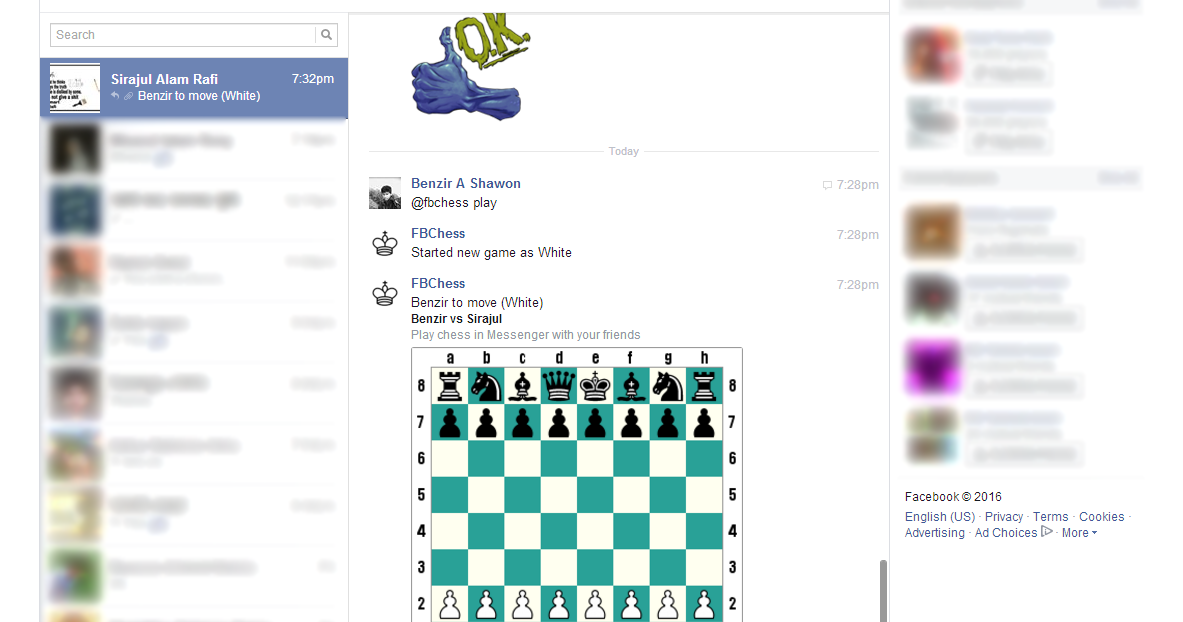Screen dimensions: 1183x622
Task: Select black king on e8
Action: tap(595, 386)
